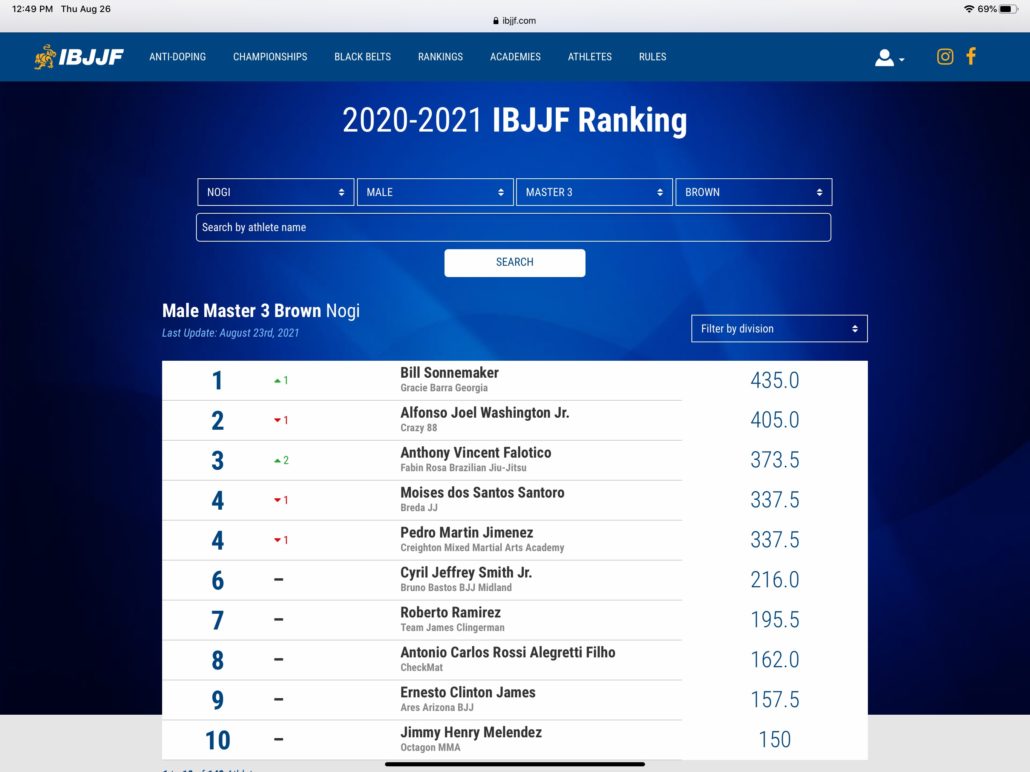This screenshot has height=772, width=1030.
Task: Click the 405.0 points score
Action: tap(775, 420)
